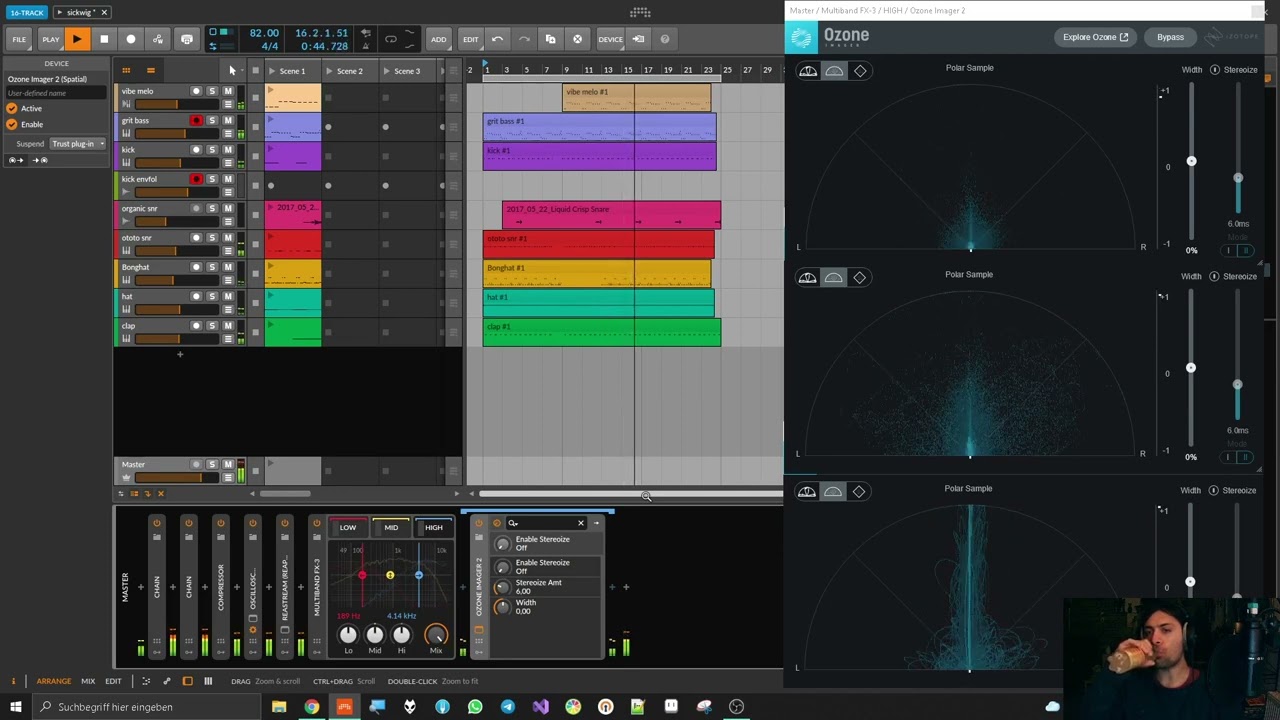1280x720 pixels.
Task: Select the LOW band tab in Multiband FX-3
Action: (347, 527)
